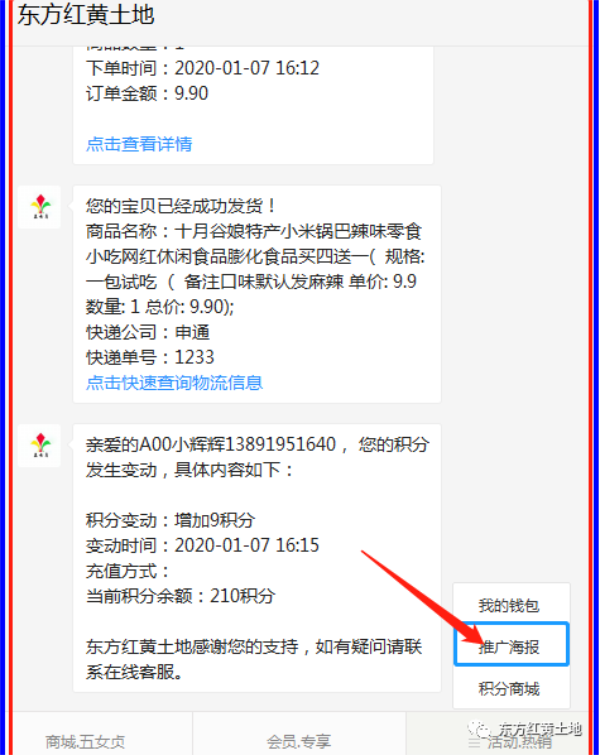The image size is (600, 755).
Task: Click phone number 13891951640 in message
Action: (280, 444)
